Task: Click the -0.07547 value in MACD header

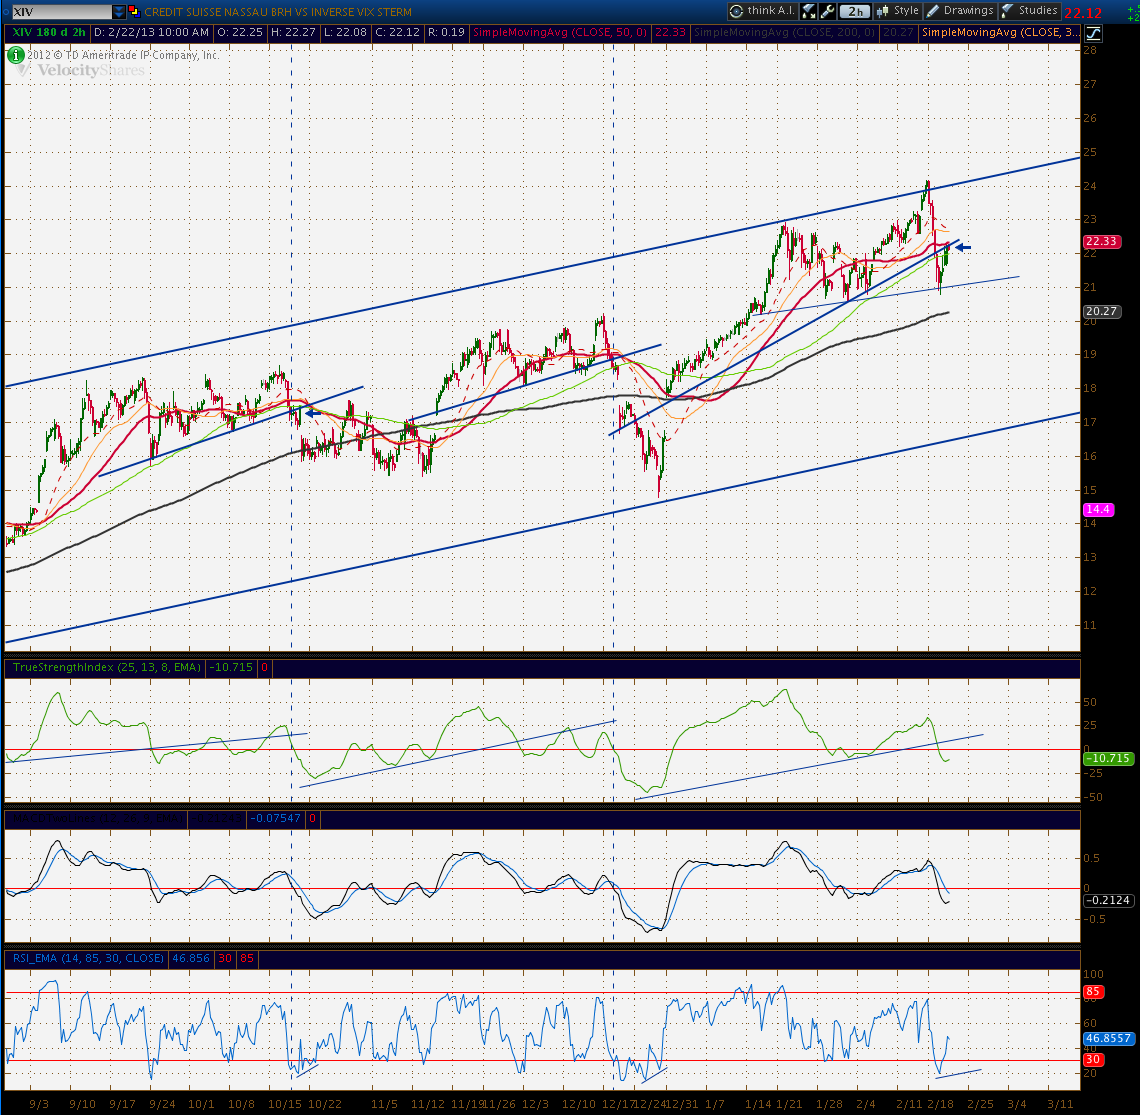Action: click(x=275, y=818)
